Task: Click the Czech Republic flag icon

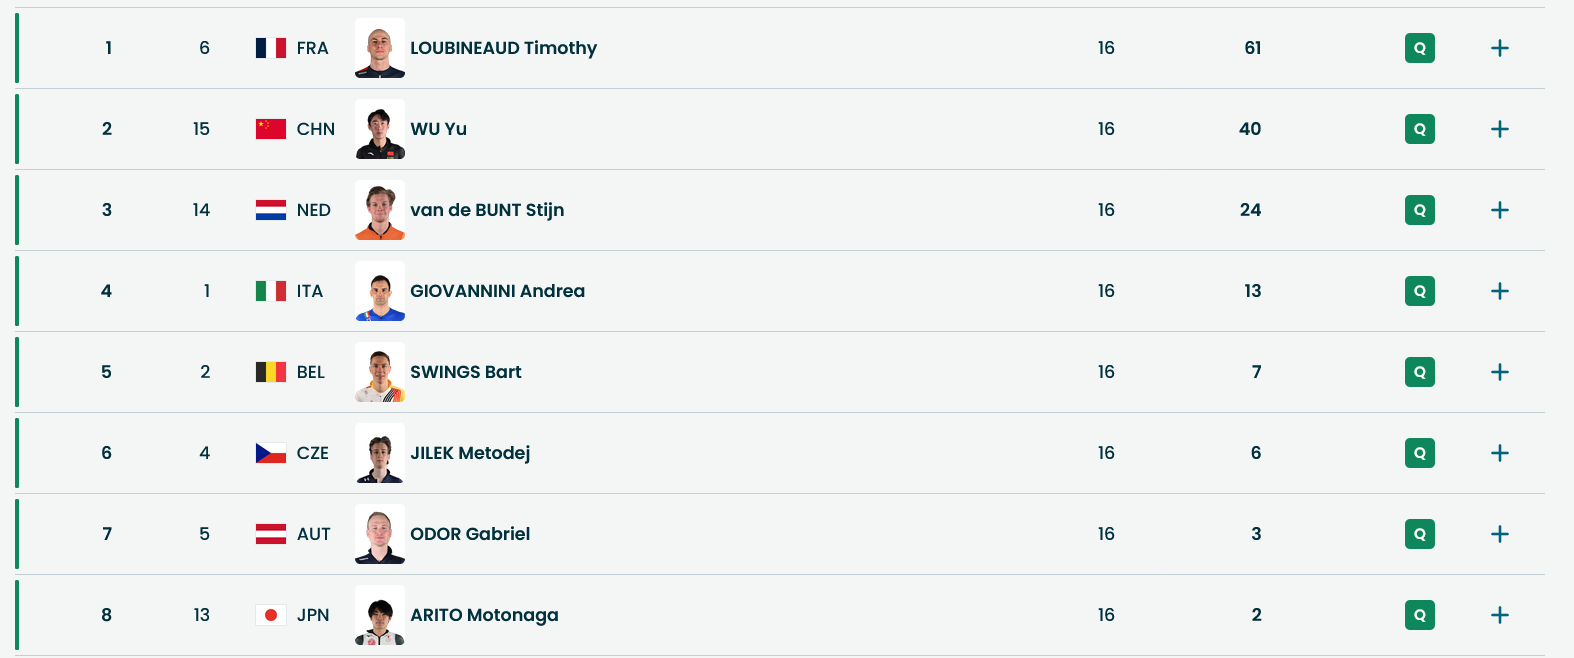Action: pyautogui.click(x=271, y=453)
